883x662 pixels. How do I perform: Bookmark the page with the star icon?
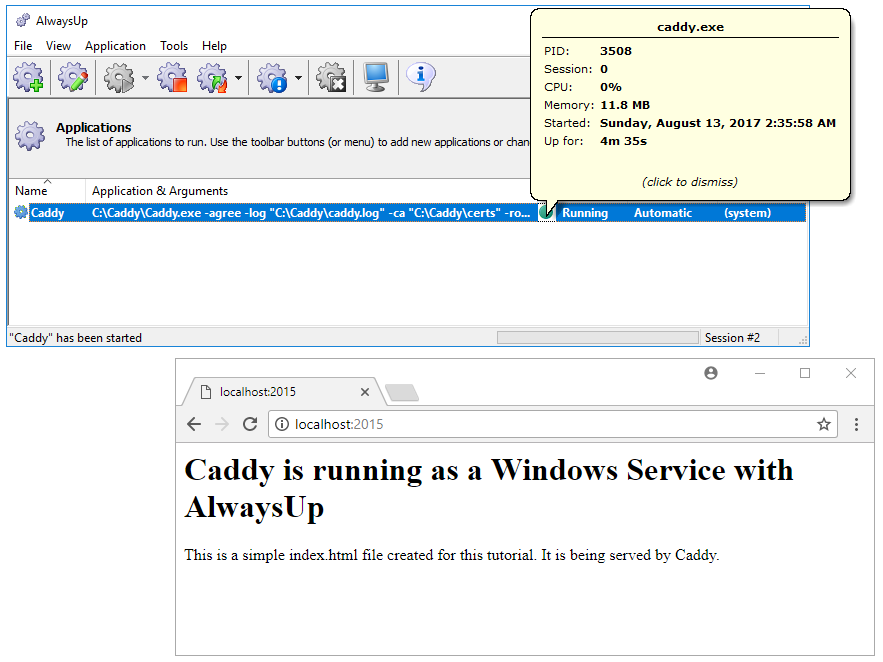823,424
